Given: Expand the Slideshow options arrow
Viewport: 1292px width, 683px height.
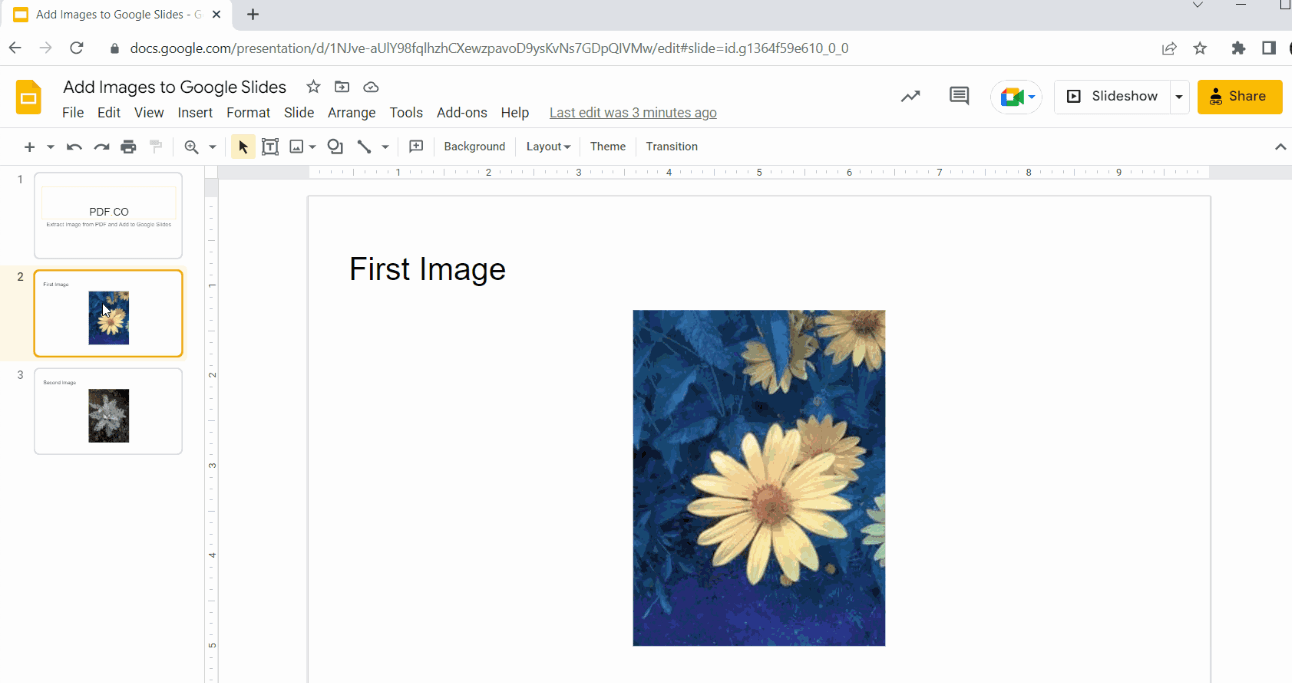Looking at the screenshot, I should (x=1179, y=97).
